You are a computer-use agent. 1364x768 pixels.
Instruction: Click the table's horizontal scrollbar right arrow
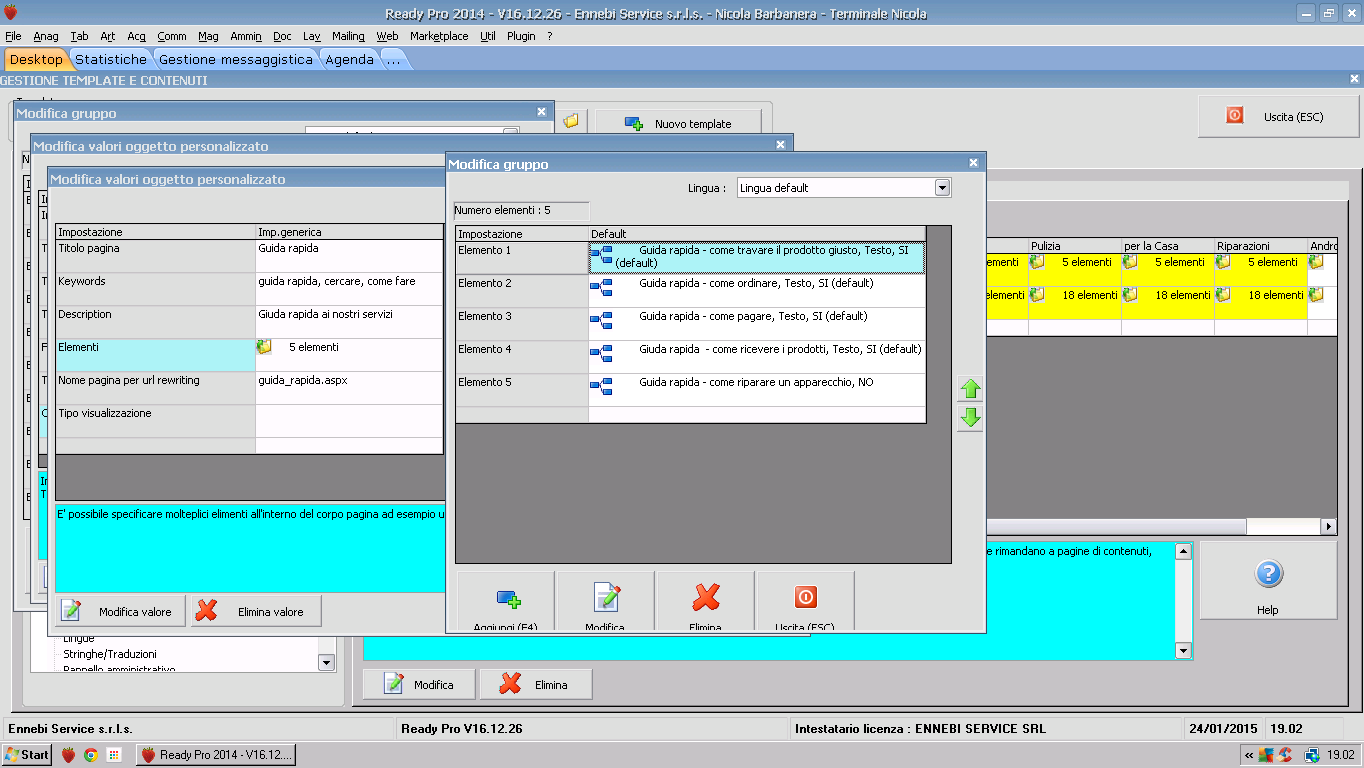(x=1329, y=526)
